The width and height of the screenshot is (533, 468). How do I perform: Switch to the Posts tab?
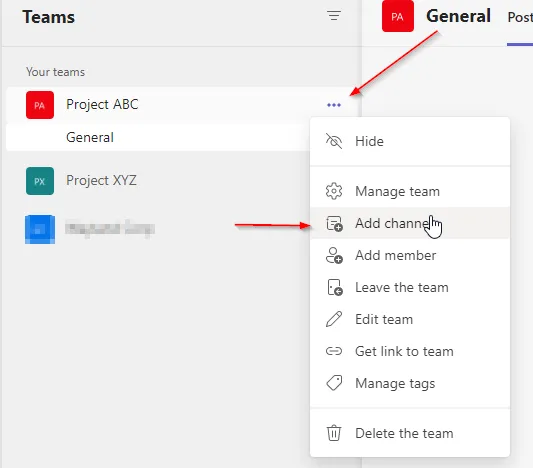(x=520, y=17)
